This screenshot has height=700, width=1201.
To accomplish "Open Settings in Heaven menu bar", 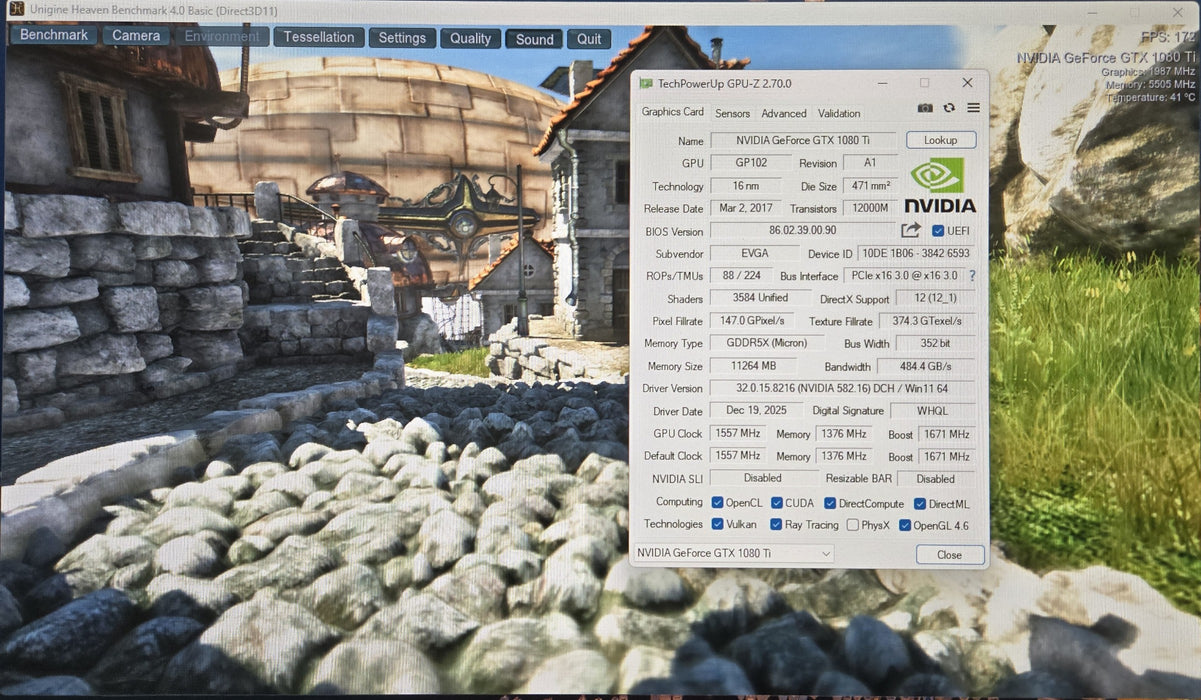I will click(402, 38).
